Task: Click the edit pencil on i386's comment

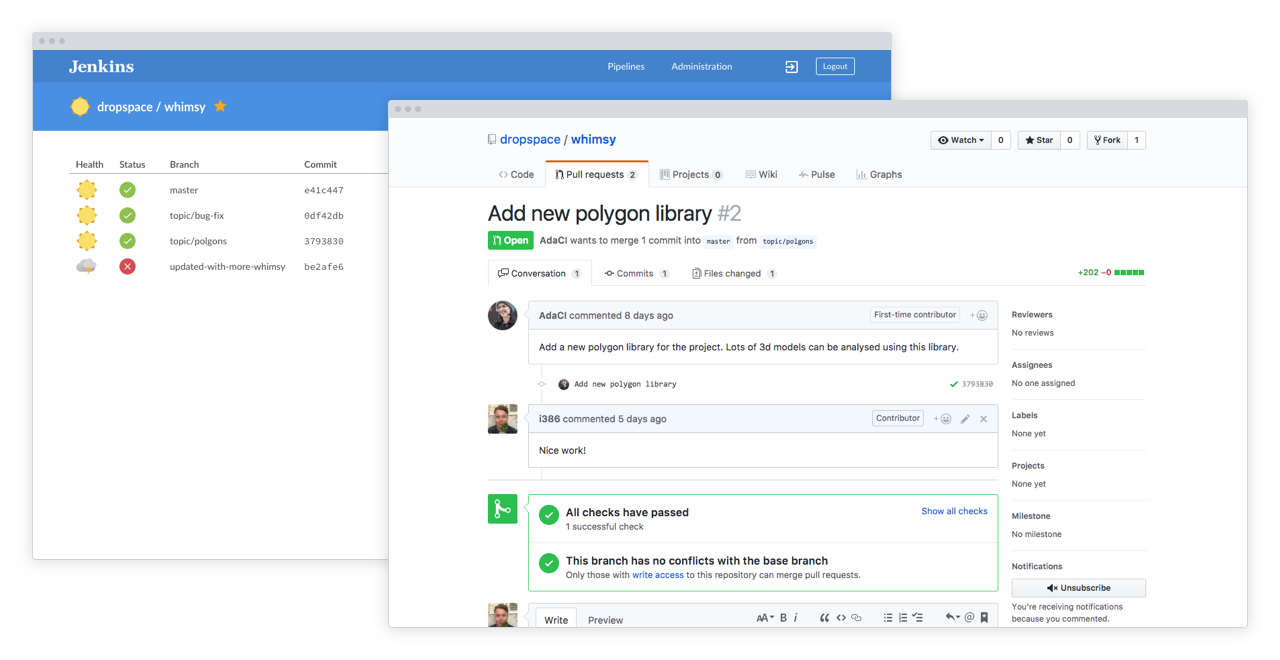Action: 964,419
